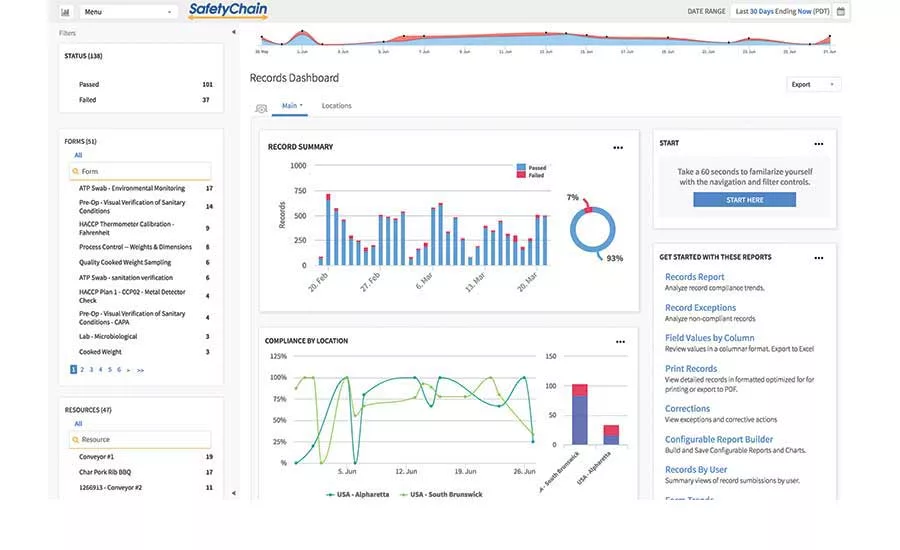This screenshot has width=900, height=550.
Task: Open Compliance by Location three-dot menu
Action: pyautogui.click(x=618, y=342)
